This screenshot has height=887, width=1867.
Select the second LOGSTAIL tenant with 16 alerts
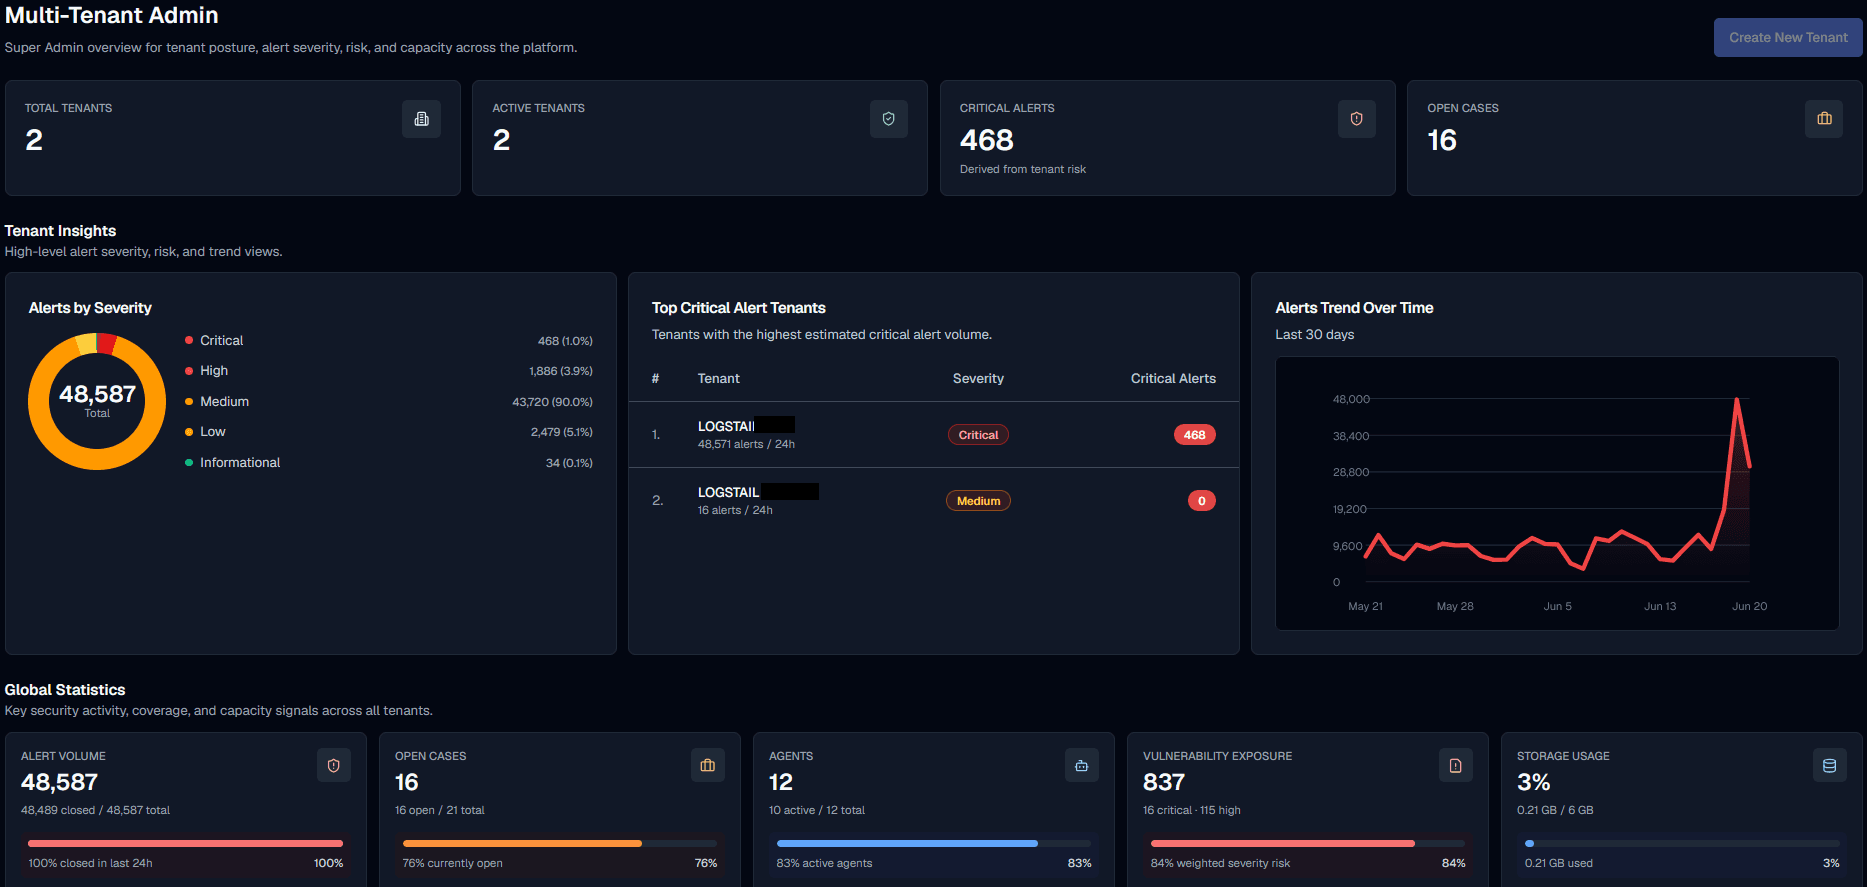933,501
